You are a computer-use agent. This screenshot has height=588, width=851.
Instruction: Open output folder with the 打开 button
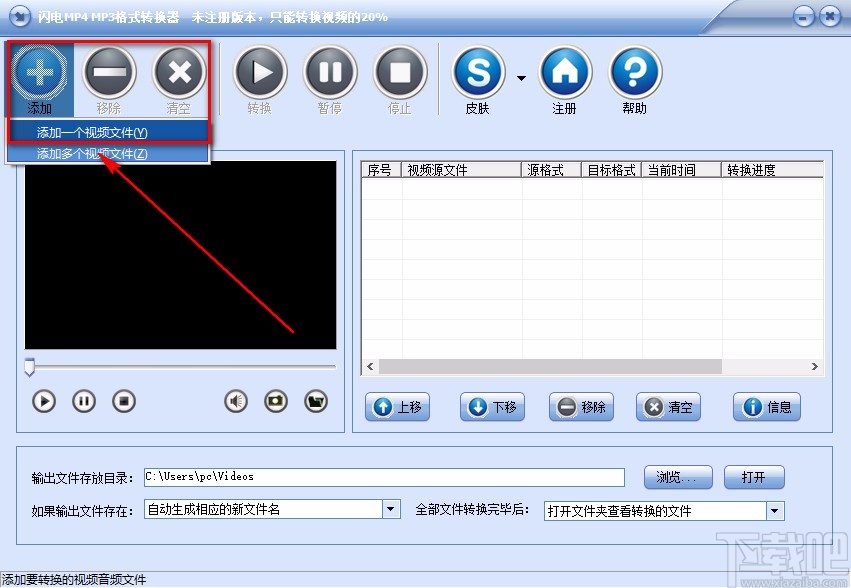(x=754, y=477)
